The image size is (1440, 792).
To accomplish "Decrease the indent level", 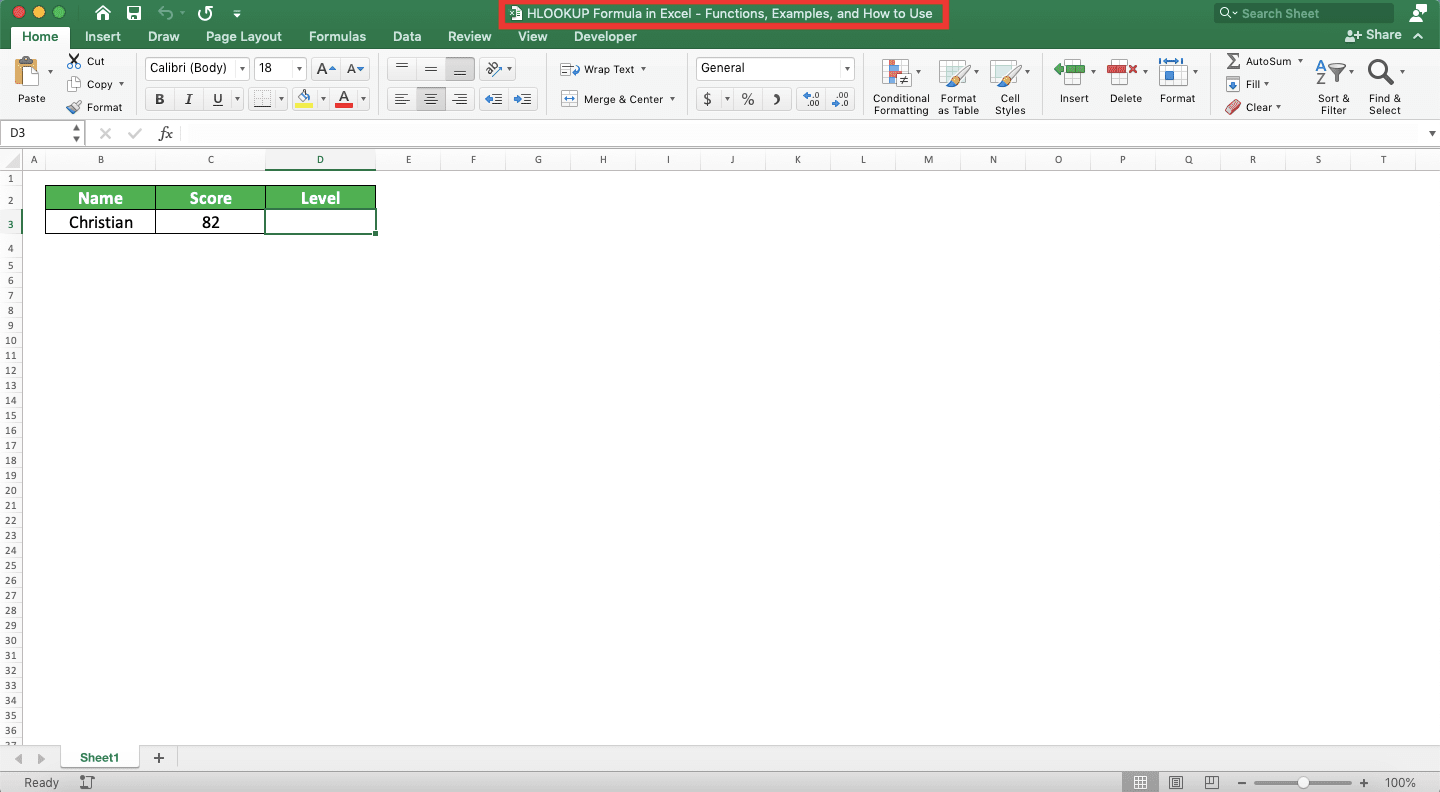I will [493, 99].
